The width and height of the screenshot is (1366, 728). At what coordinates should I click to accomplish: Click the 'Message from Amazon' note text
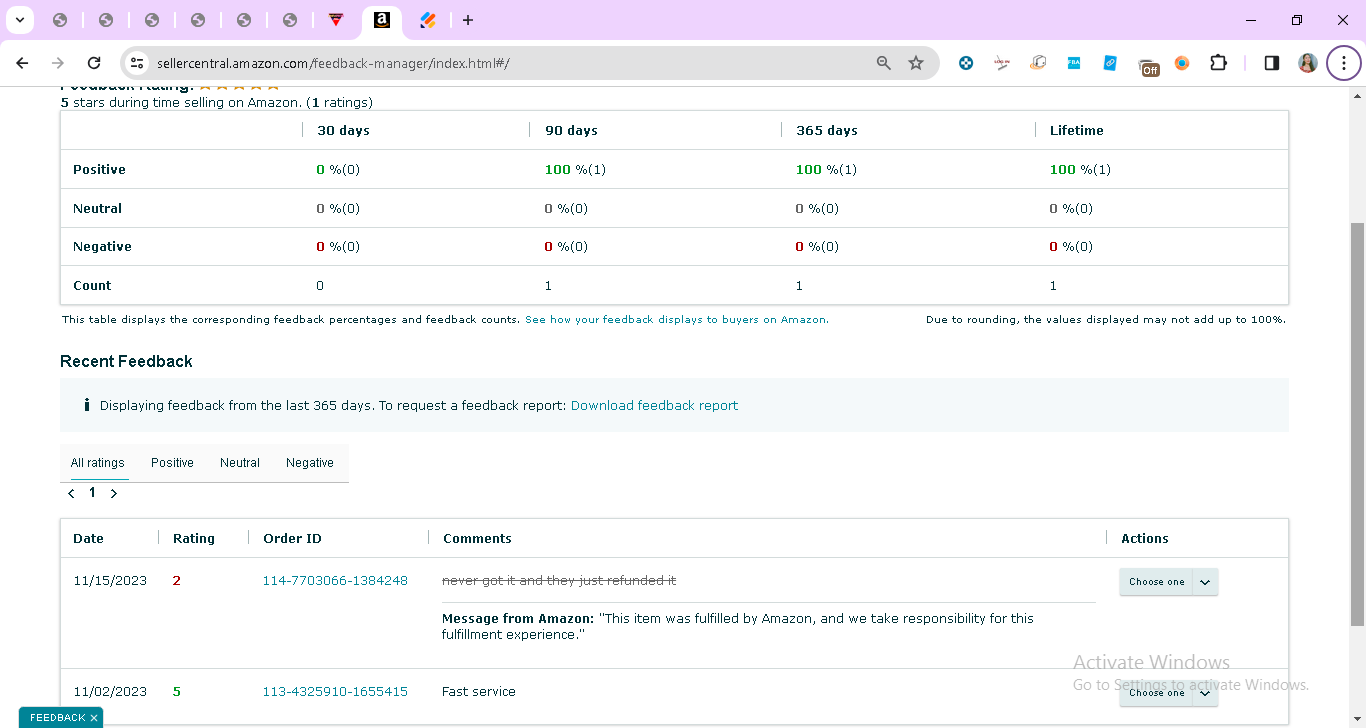[738, 626]
